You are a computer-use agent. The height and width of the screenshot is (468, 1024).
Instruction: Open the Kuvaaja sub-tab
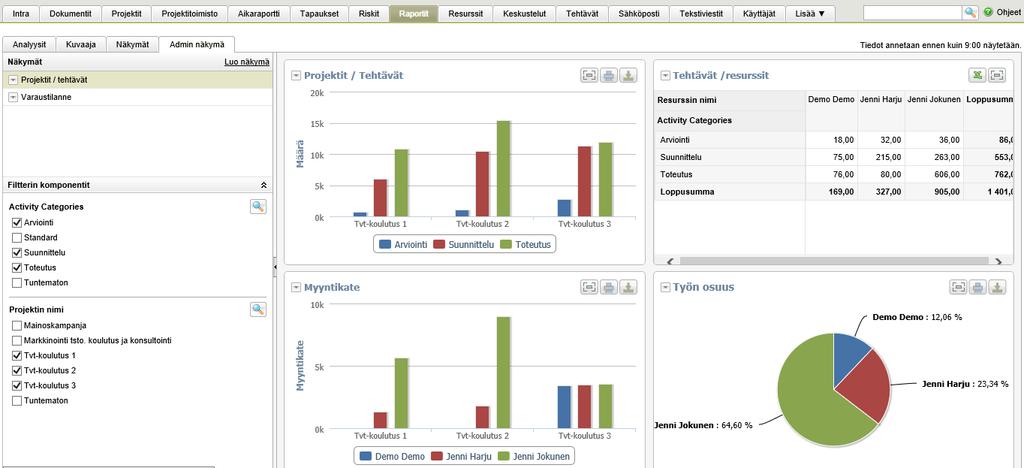81,44
